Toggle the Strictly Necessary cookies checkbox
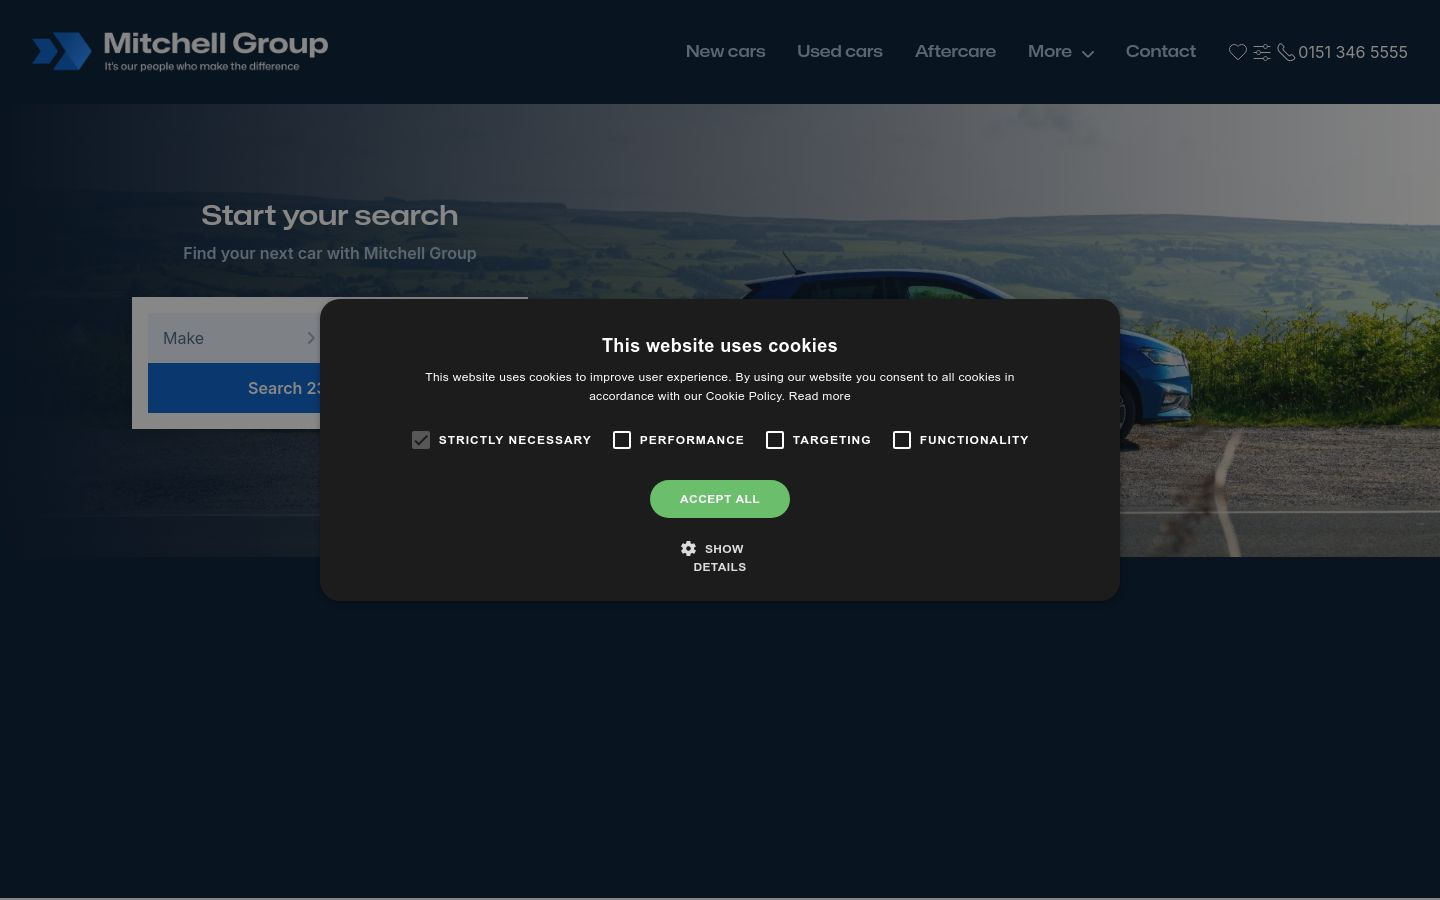1440x900 pixels. (421, 440)
